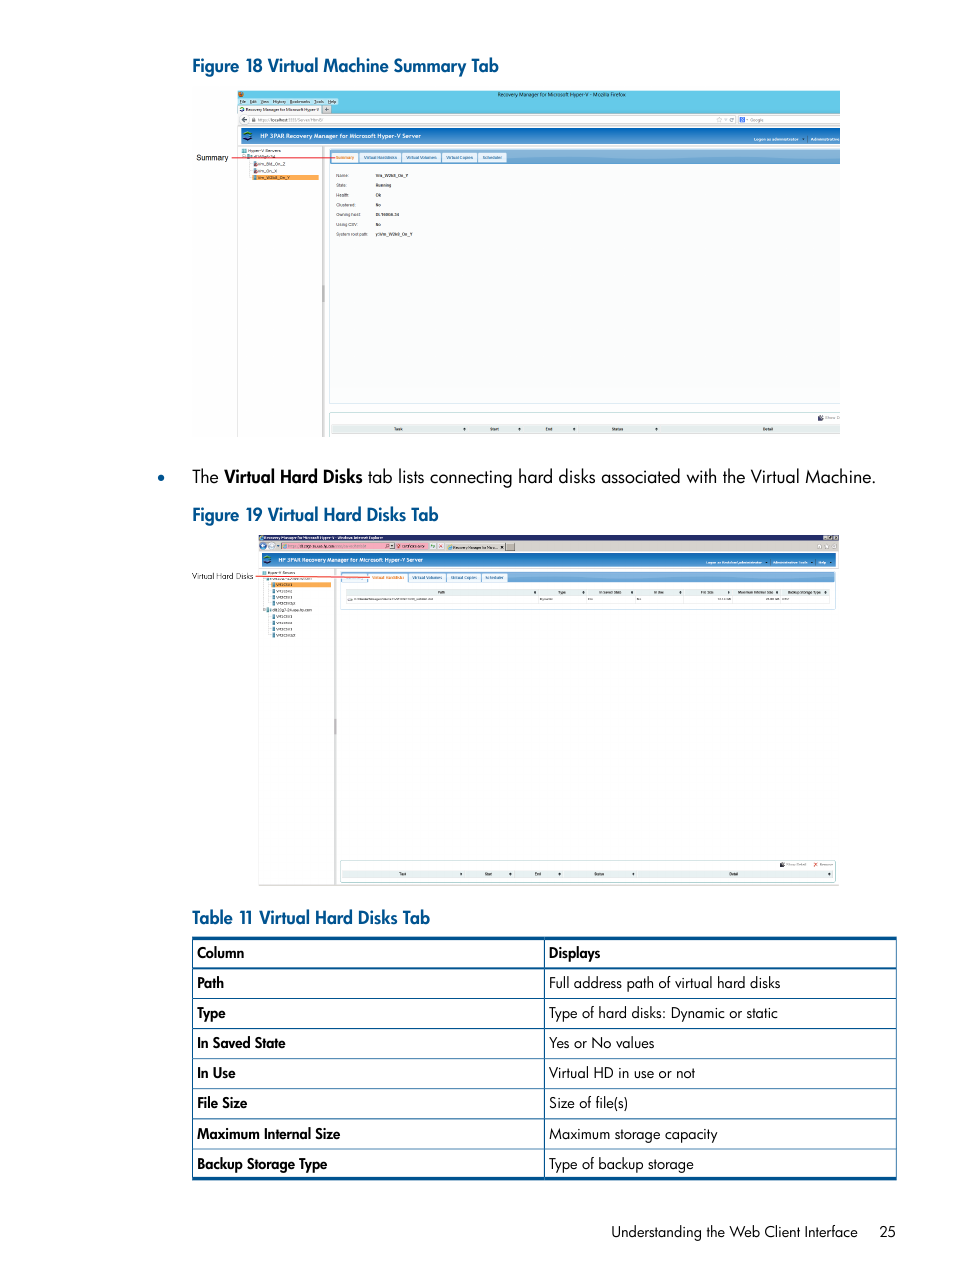Sort by Backup Storage Type arrow in Figure 19
This screenshot has height=1271, width=954.
825,592
